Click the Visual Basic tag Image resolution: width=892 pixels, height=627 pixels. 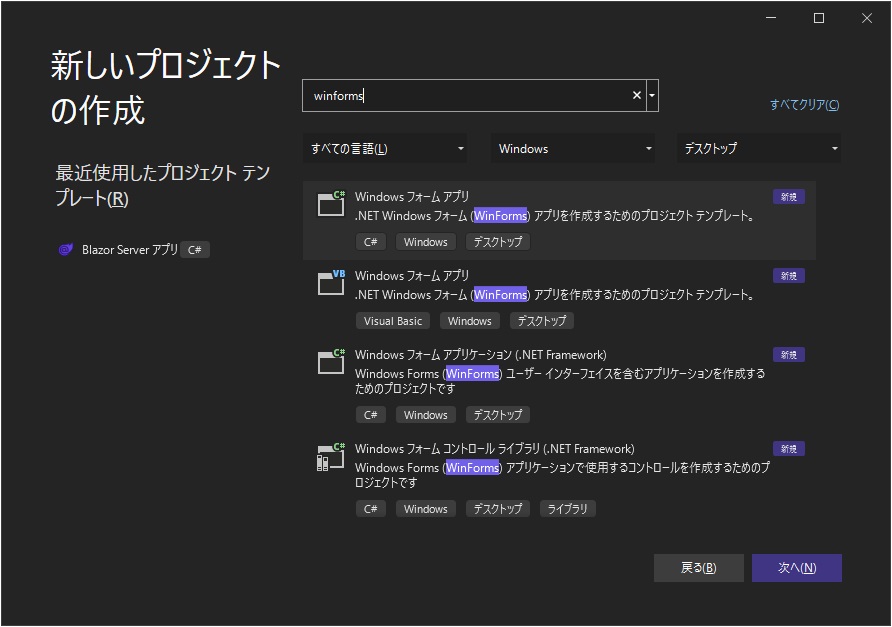tap(393, 321)
